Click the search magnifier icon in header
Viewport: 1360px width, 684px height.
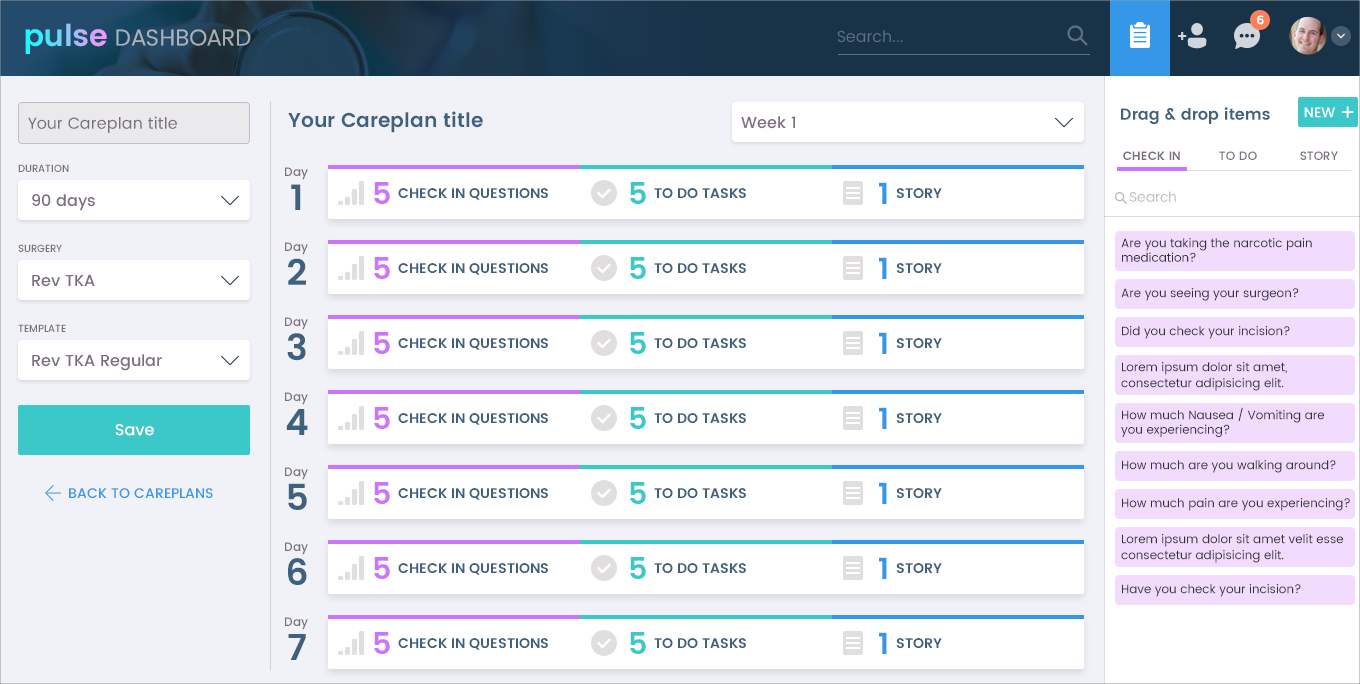[1077, 36]
